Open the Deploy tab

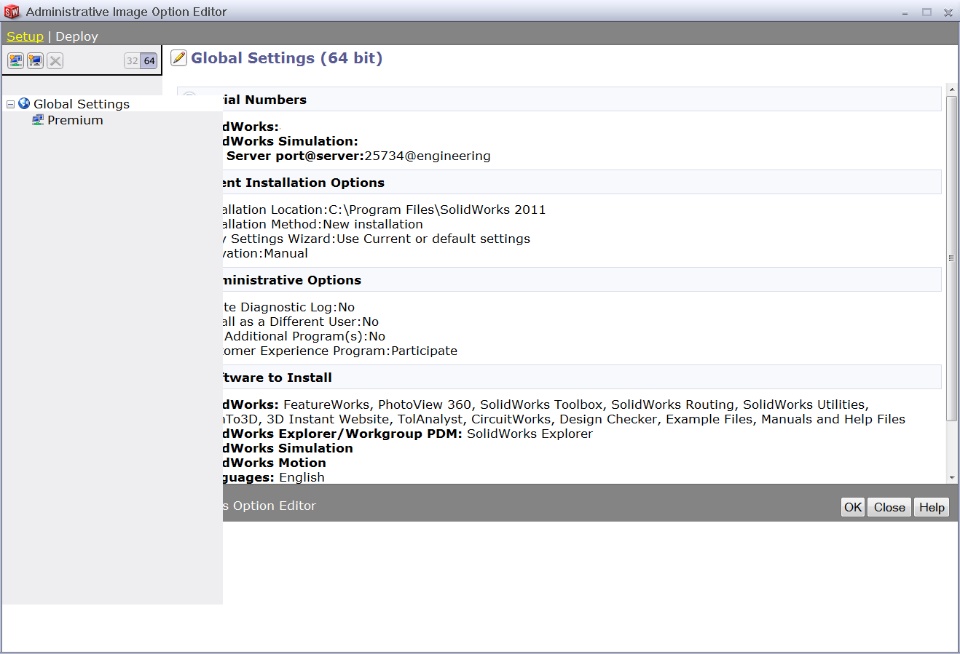pyautogui.click(x=77, y=36)
